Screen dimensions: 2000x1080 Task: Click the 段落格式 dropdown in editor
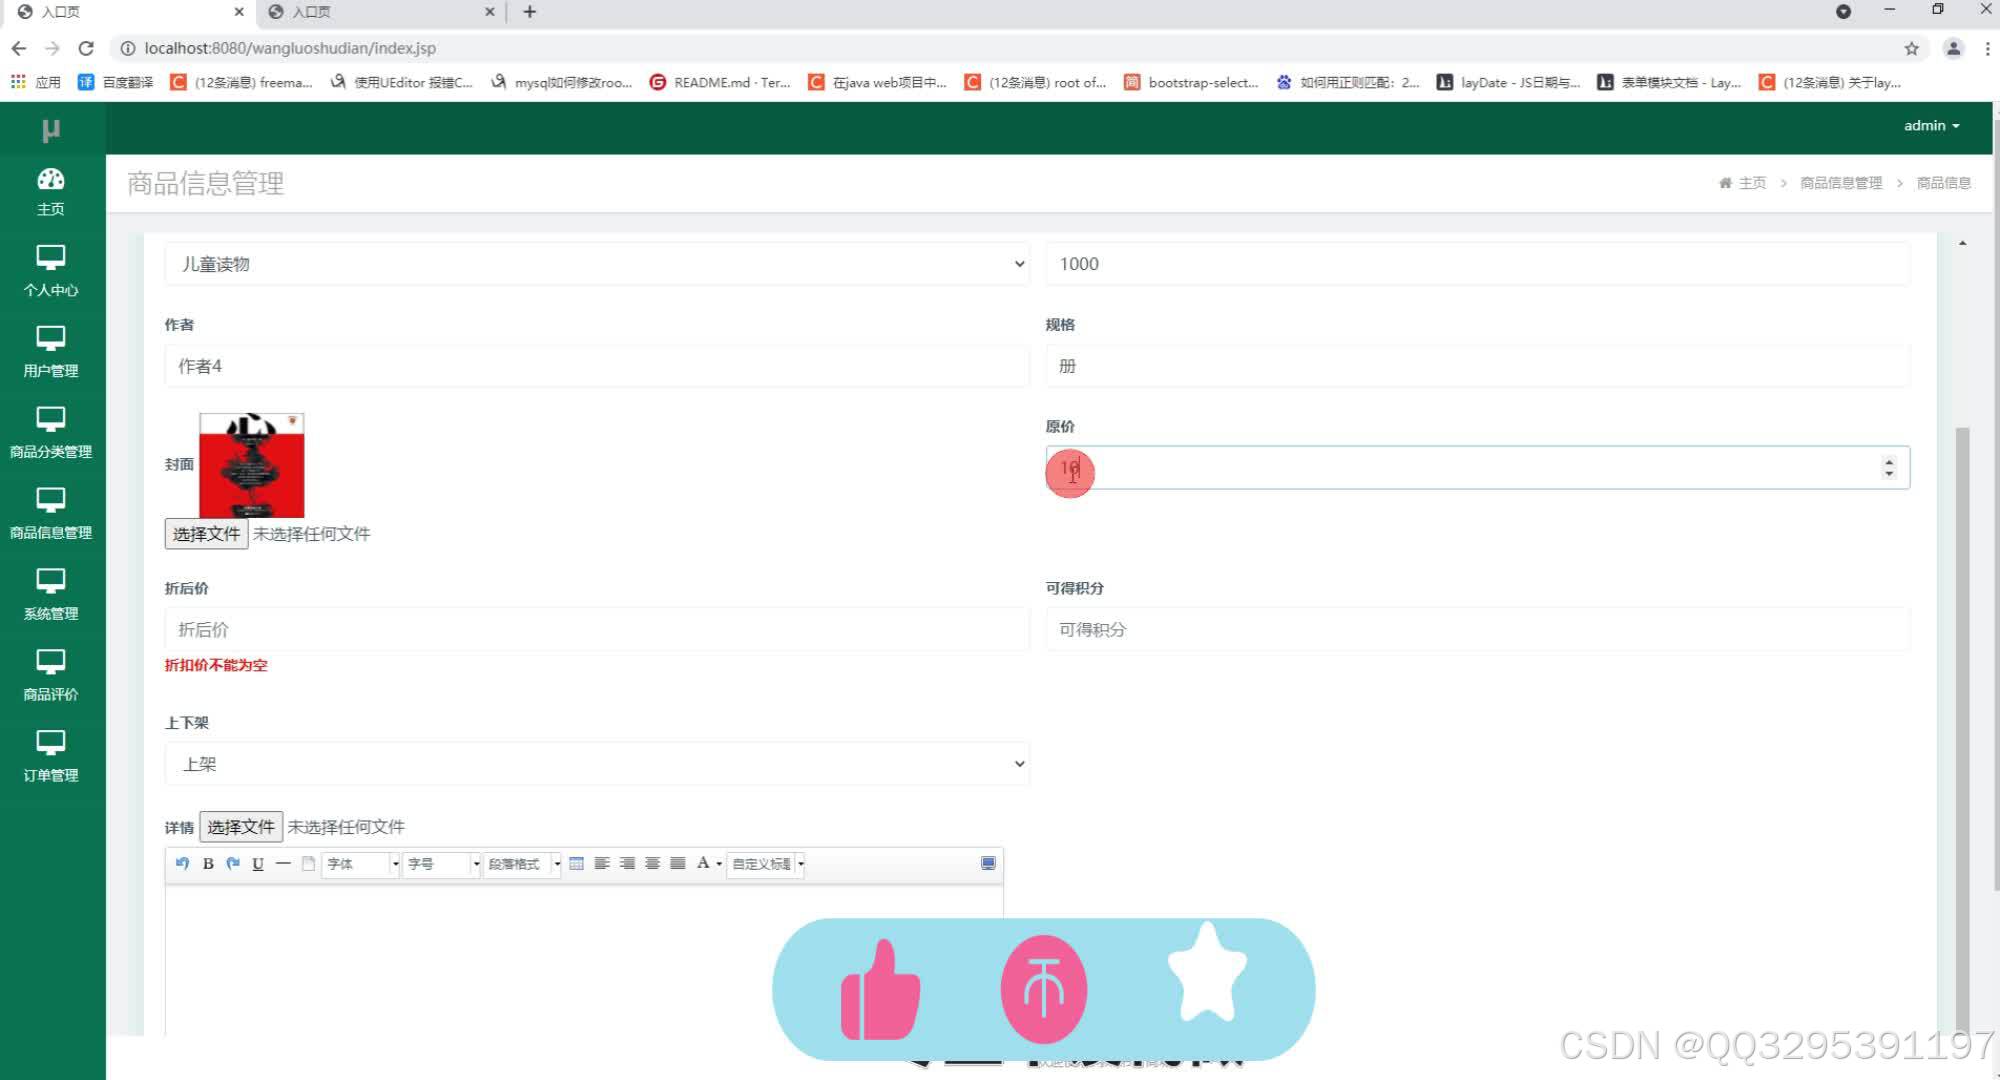coord(521,863)
